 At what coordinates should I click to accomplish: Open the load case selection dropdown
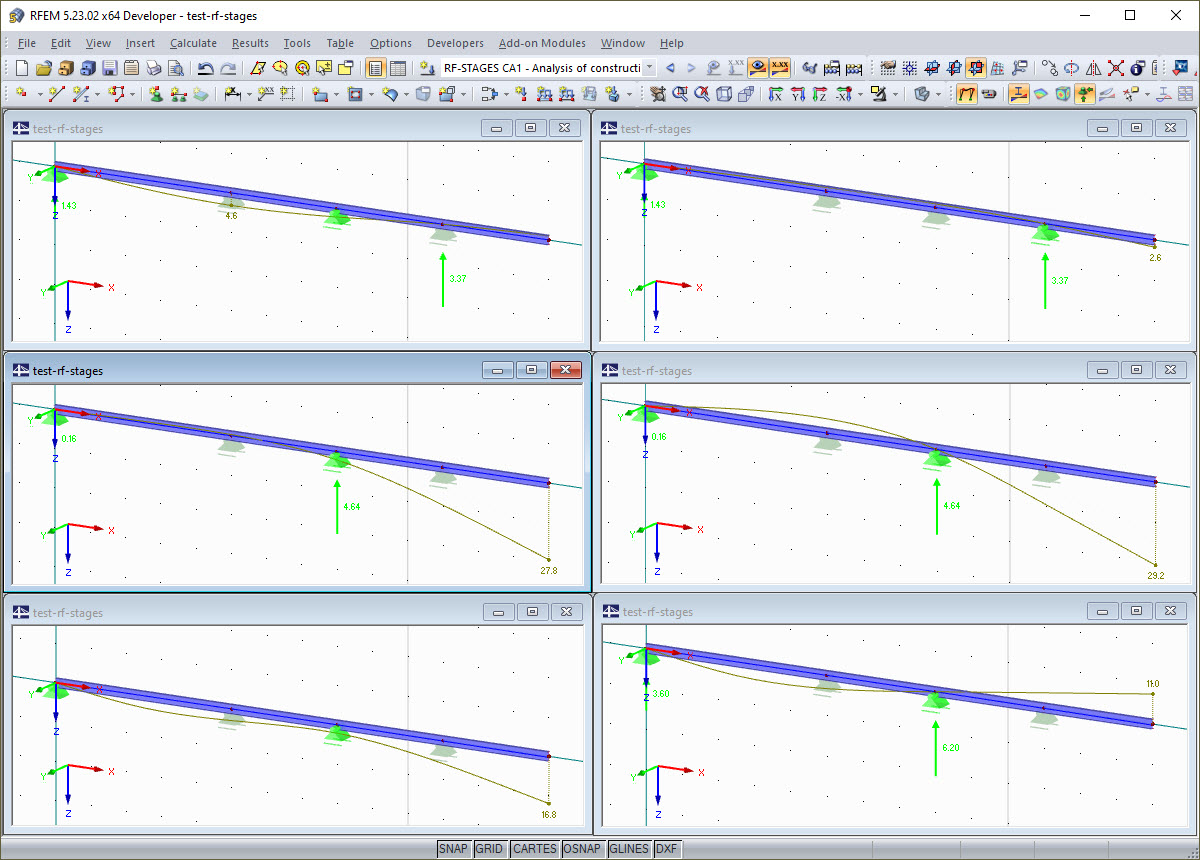[648, 67]
